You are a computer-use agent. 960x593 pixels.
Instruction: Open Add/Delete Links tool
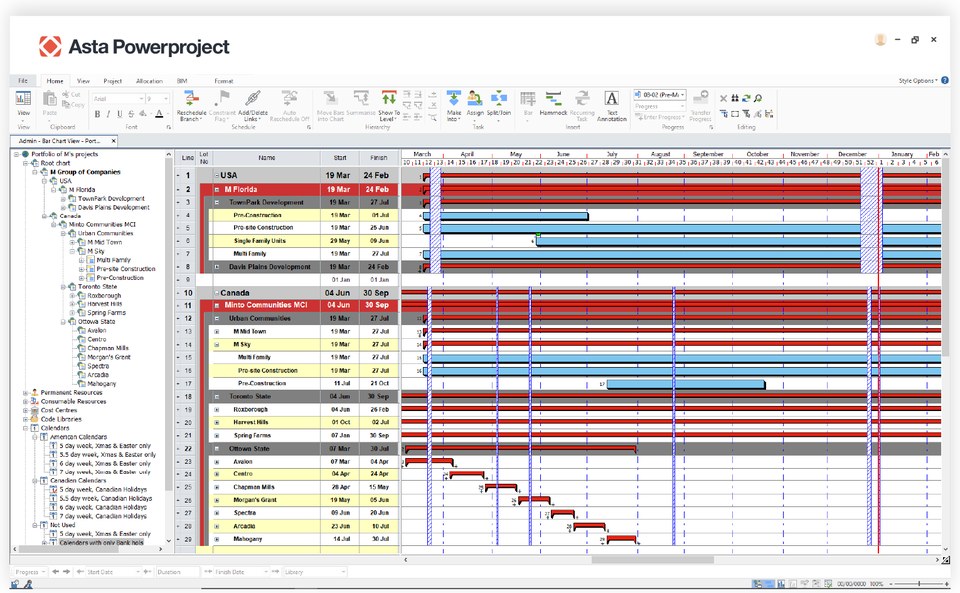point(252,105)
